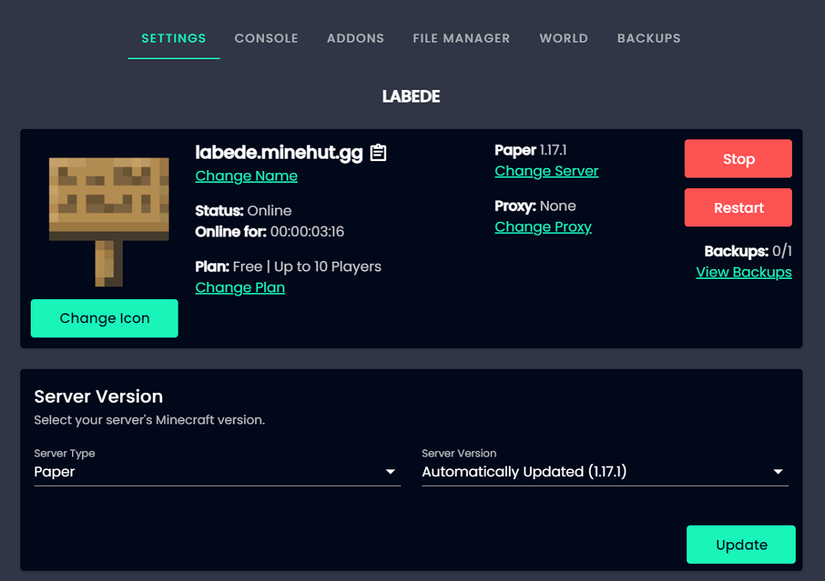Click the Change Icon button
The height and width of the screenshot is (581, 825).
point(104,318)
